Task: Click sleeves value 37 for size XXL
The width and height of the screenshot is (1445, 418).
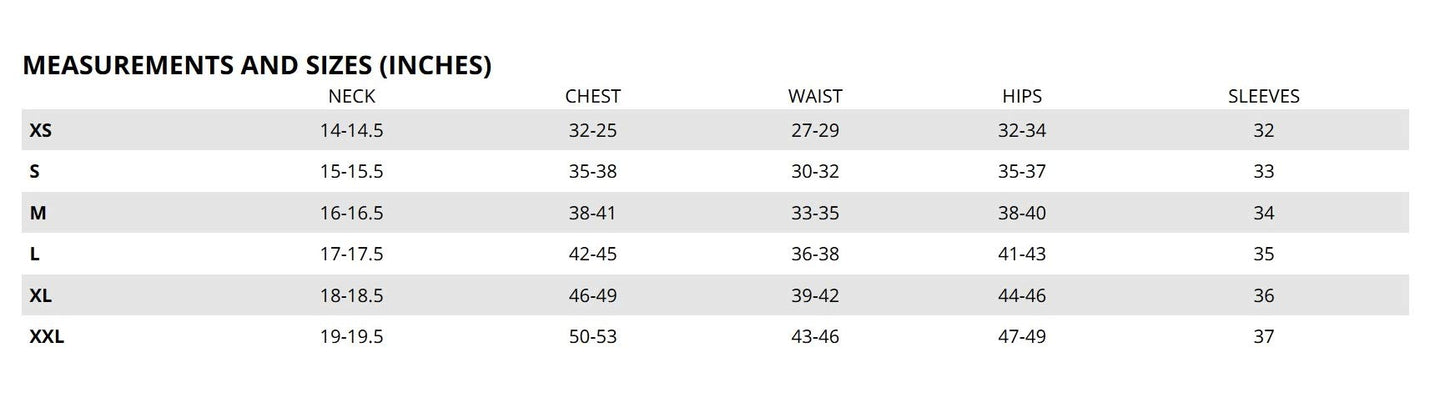Action: click(1264, 337)
